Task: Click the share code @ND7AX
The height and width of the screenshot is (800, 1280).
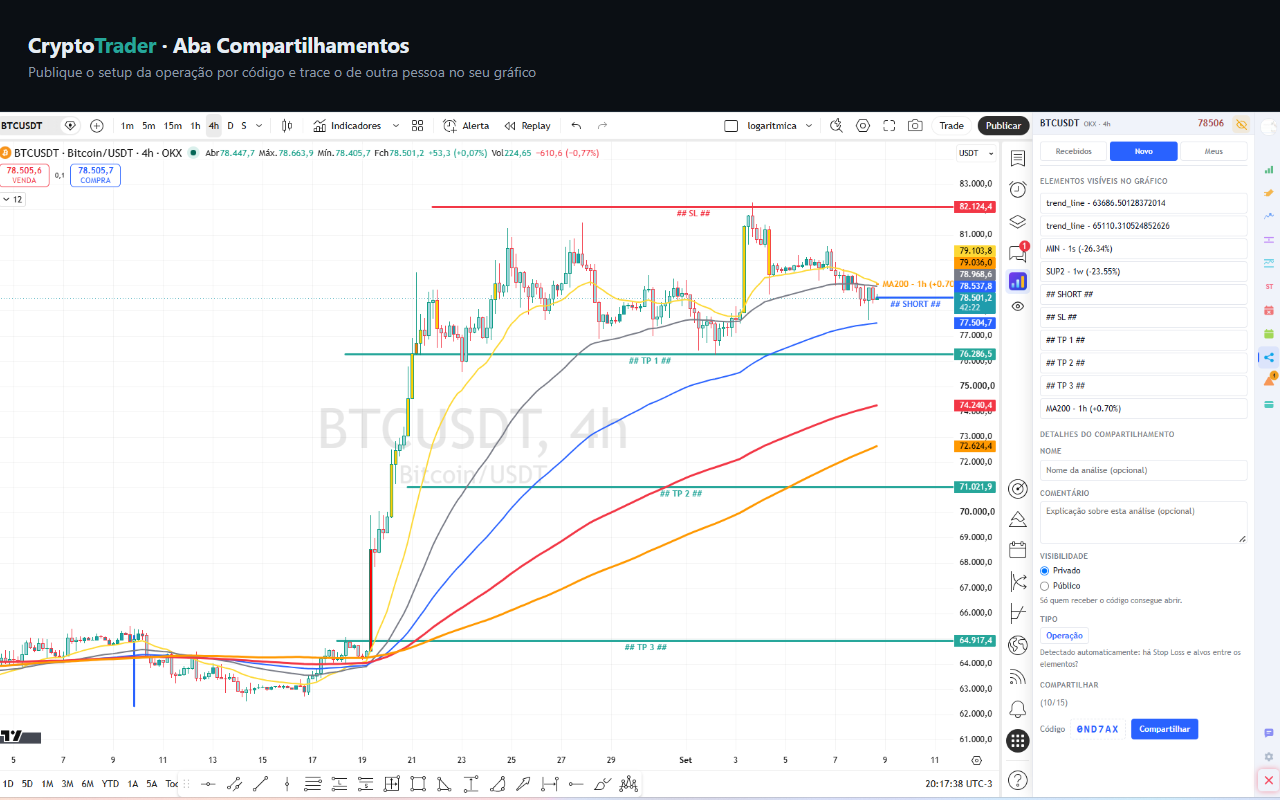Action: tap(1098, 729)
